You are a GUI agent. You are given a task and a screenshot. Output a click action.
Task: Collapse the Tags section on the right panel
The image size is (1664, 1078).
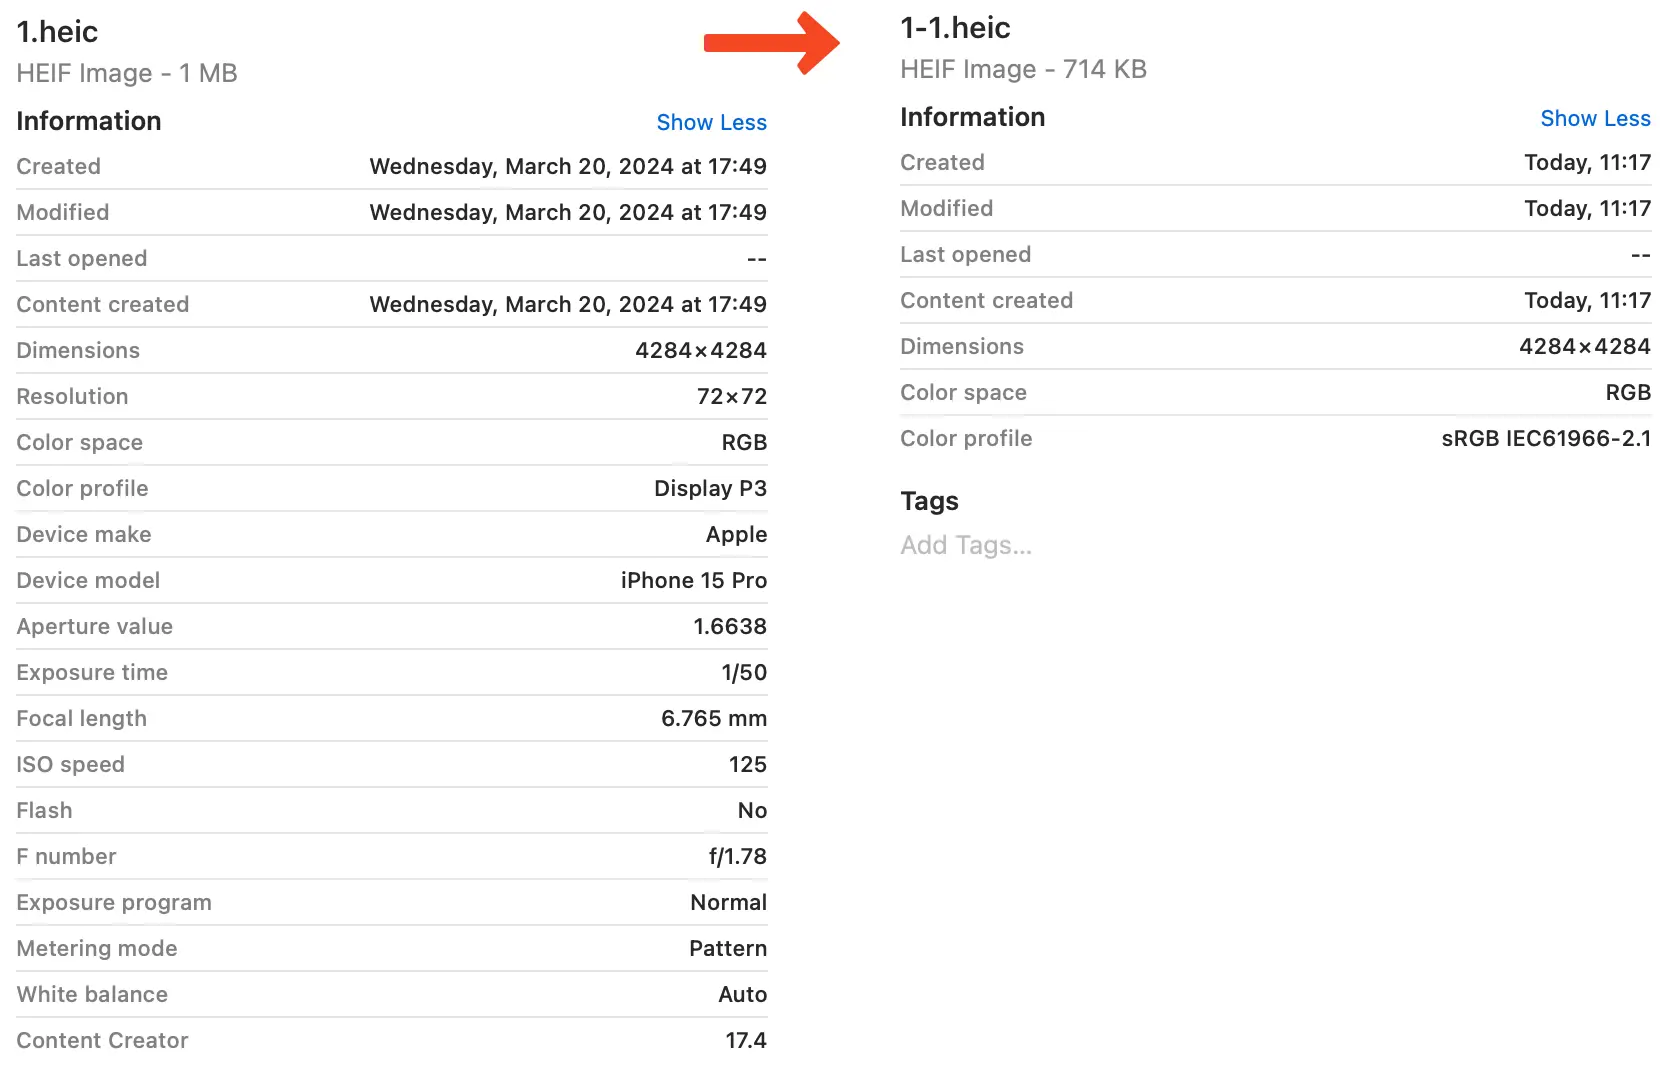pyautogui.click(x=928, y=501)
